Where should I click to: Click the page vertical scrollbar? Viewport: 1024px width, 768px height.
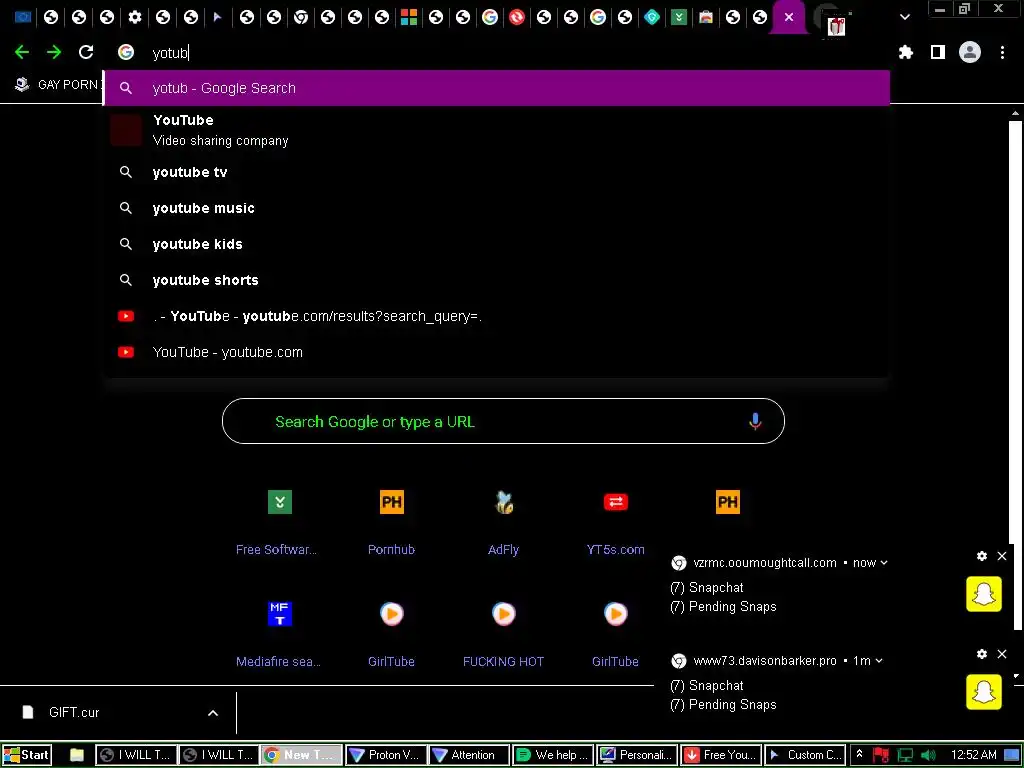1015,376
